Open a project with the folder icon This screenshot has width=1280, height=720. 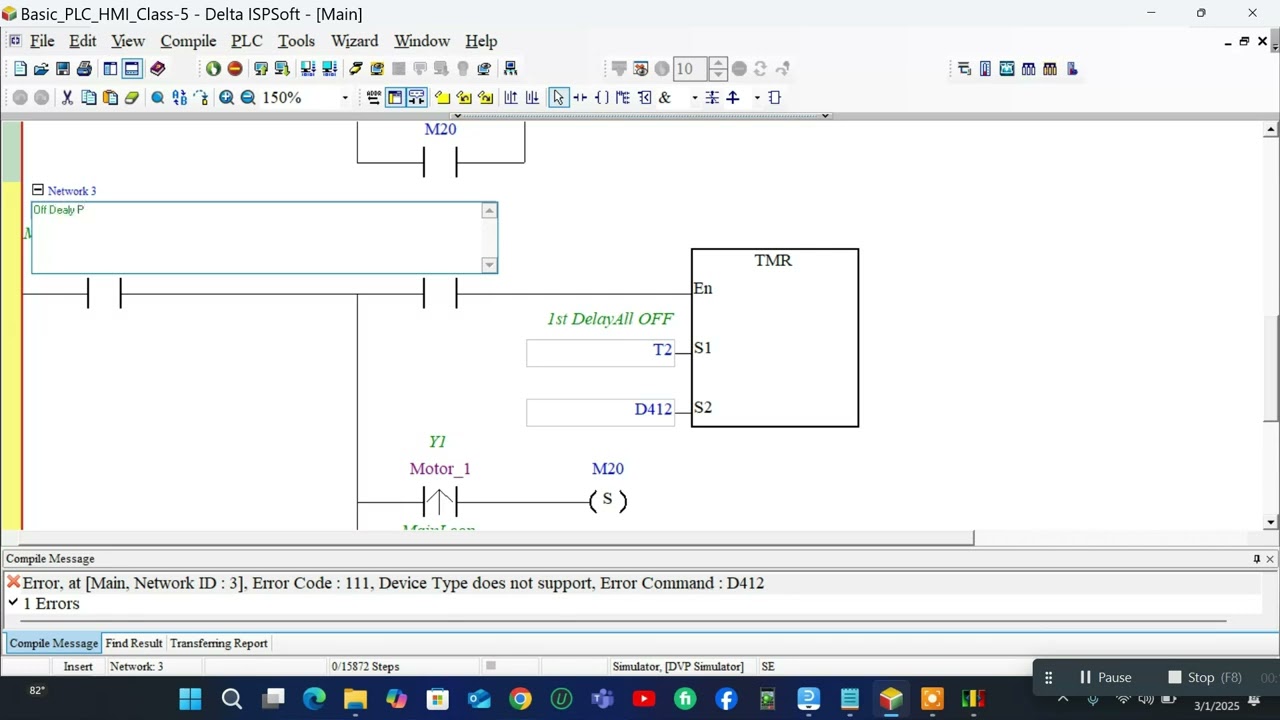[x=41, y=69]
